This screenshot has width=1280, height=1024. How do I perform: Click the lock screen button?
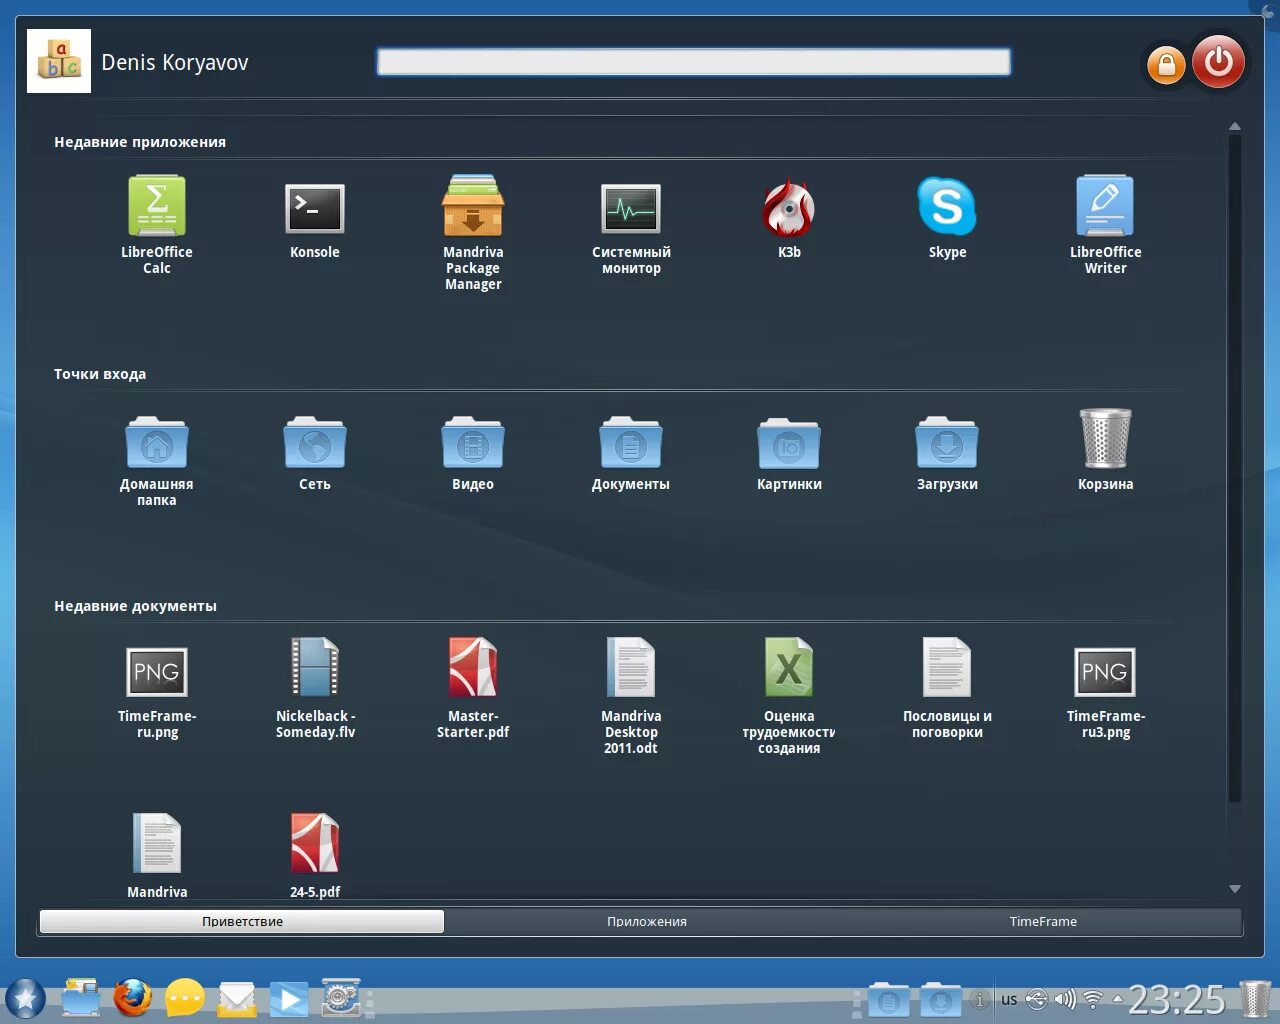(1166, 66)
